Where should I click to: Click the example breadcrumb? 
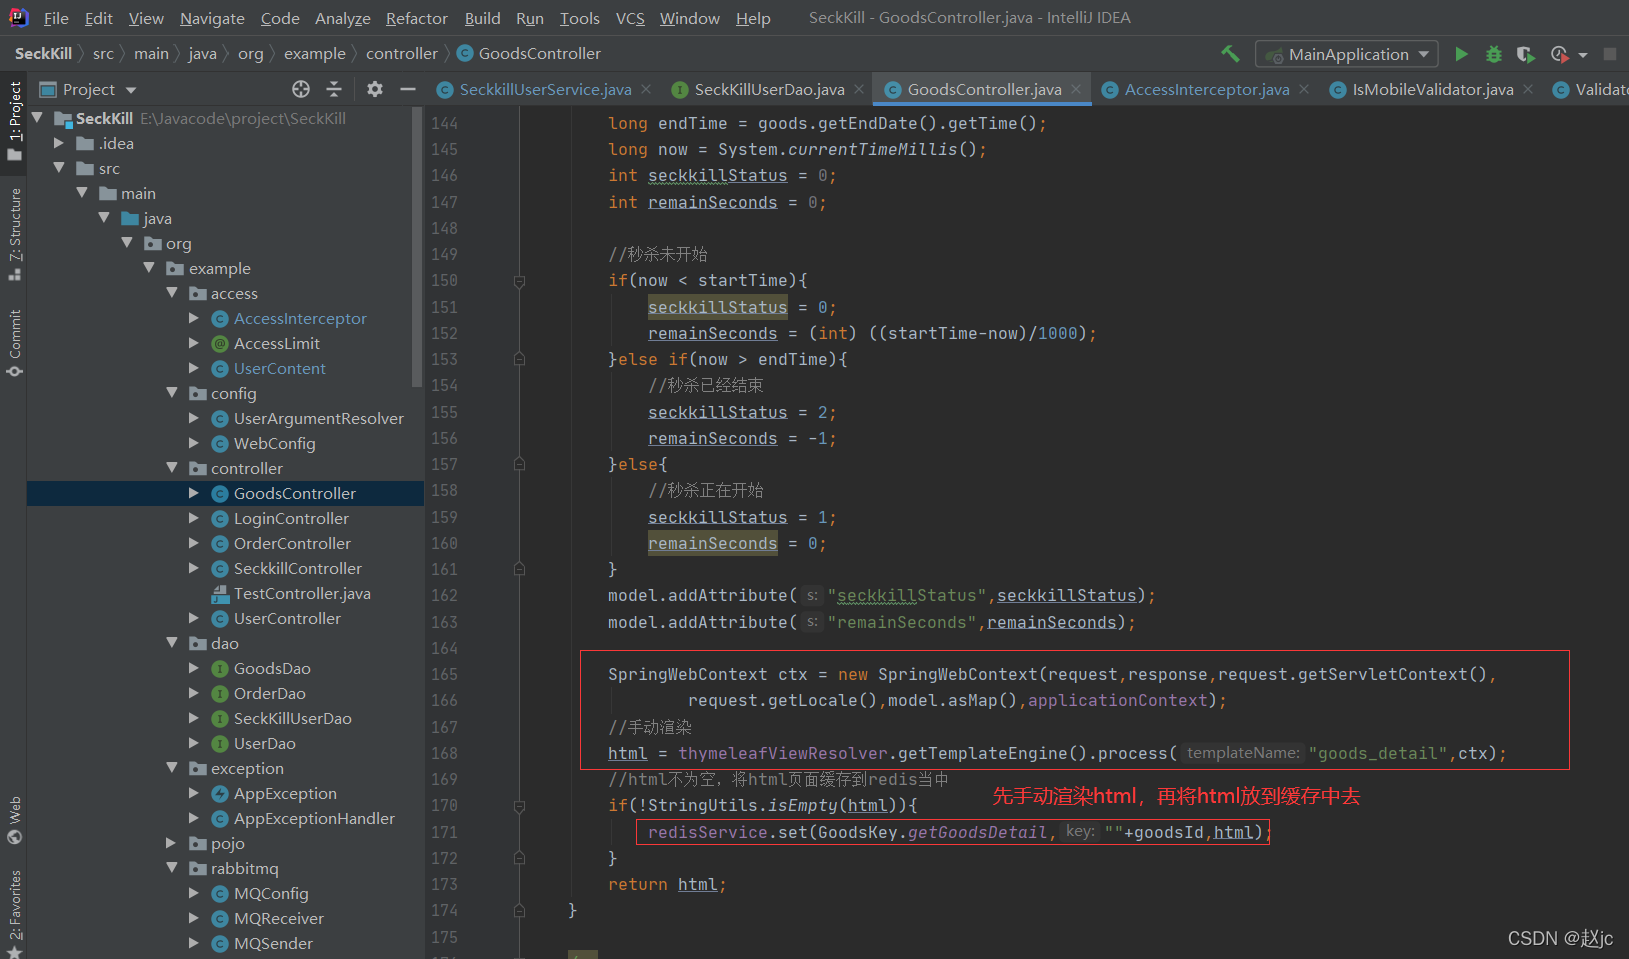pyautogui.click(x=314, y=54)
